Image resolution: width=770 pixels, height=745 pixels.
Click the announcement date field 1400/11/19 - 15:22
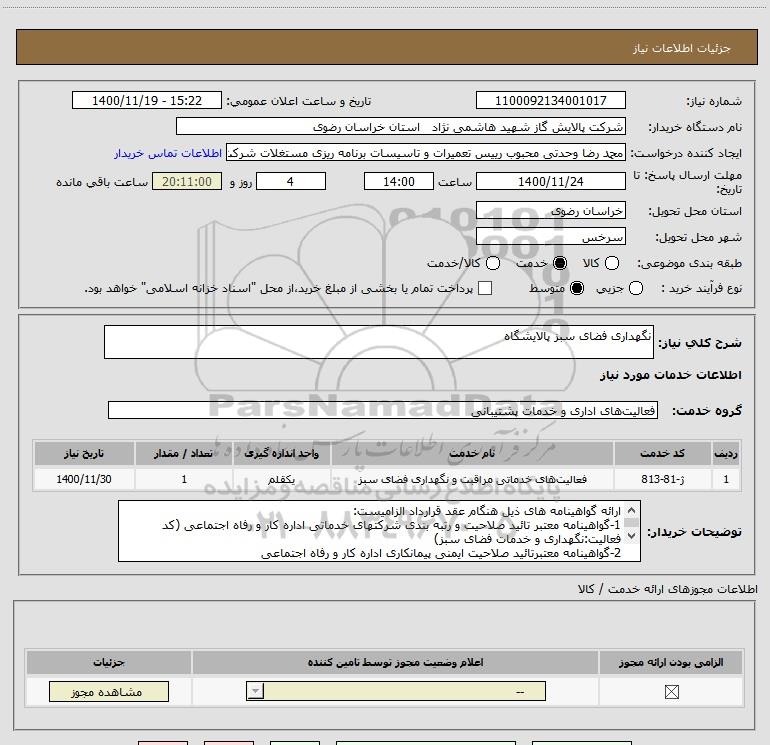[147, 101]
